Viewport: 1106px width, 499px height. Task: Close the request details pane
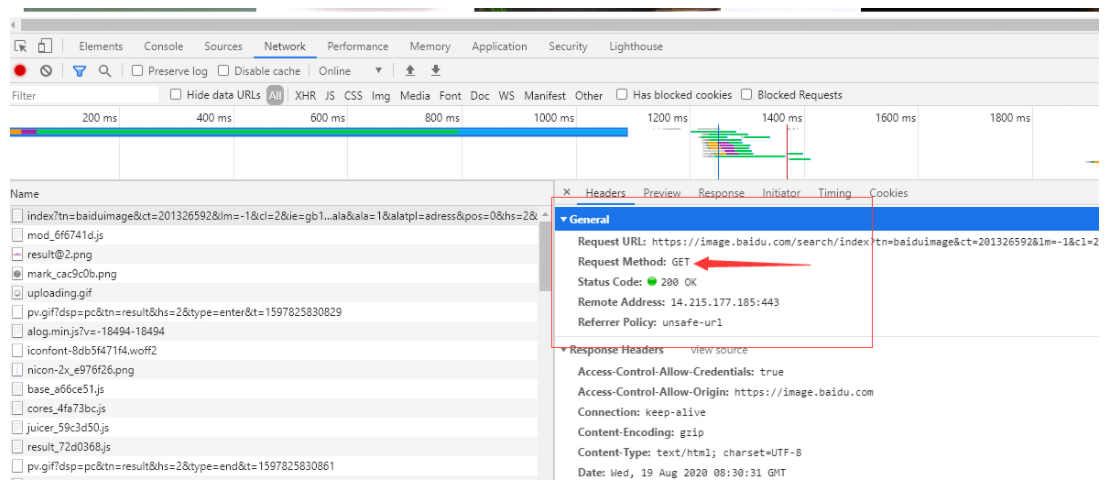coord(567,193)
